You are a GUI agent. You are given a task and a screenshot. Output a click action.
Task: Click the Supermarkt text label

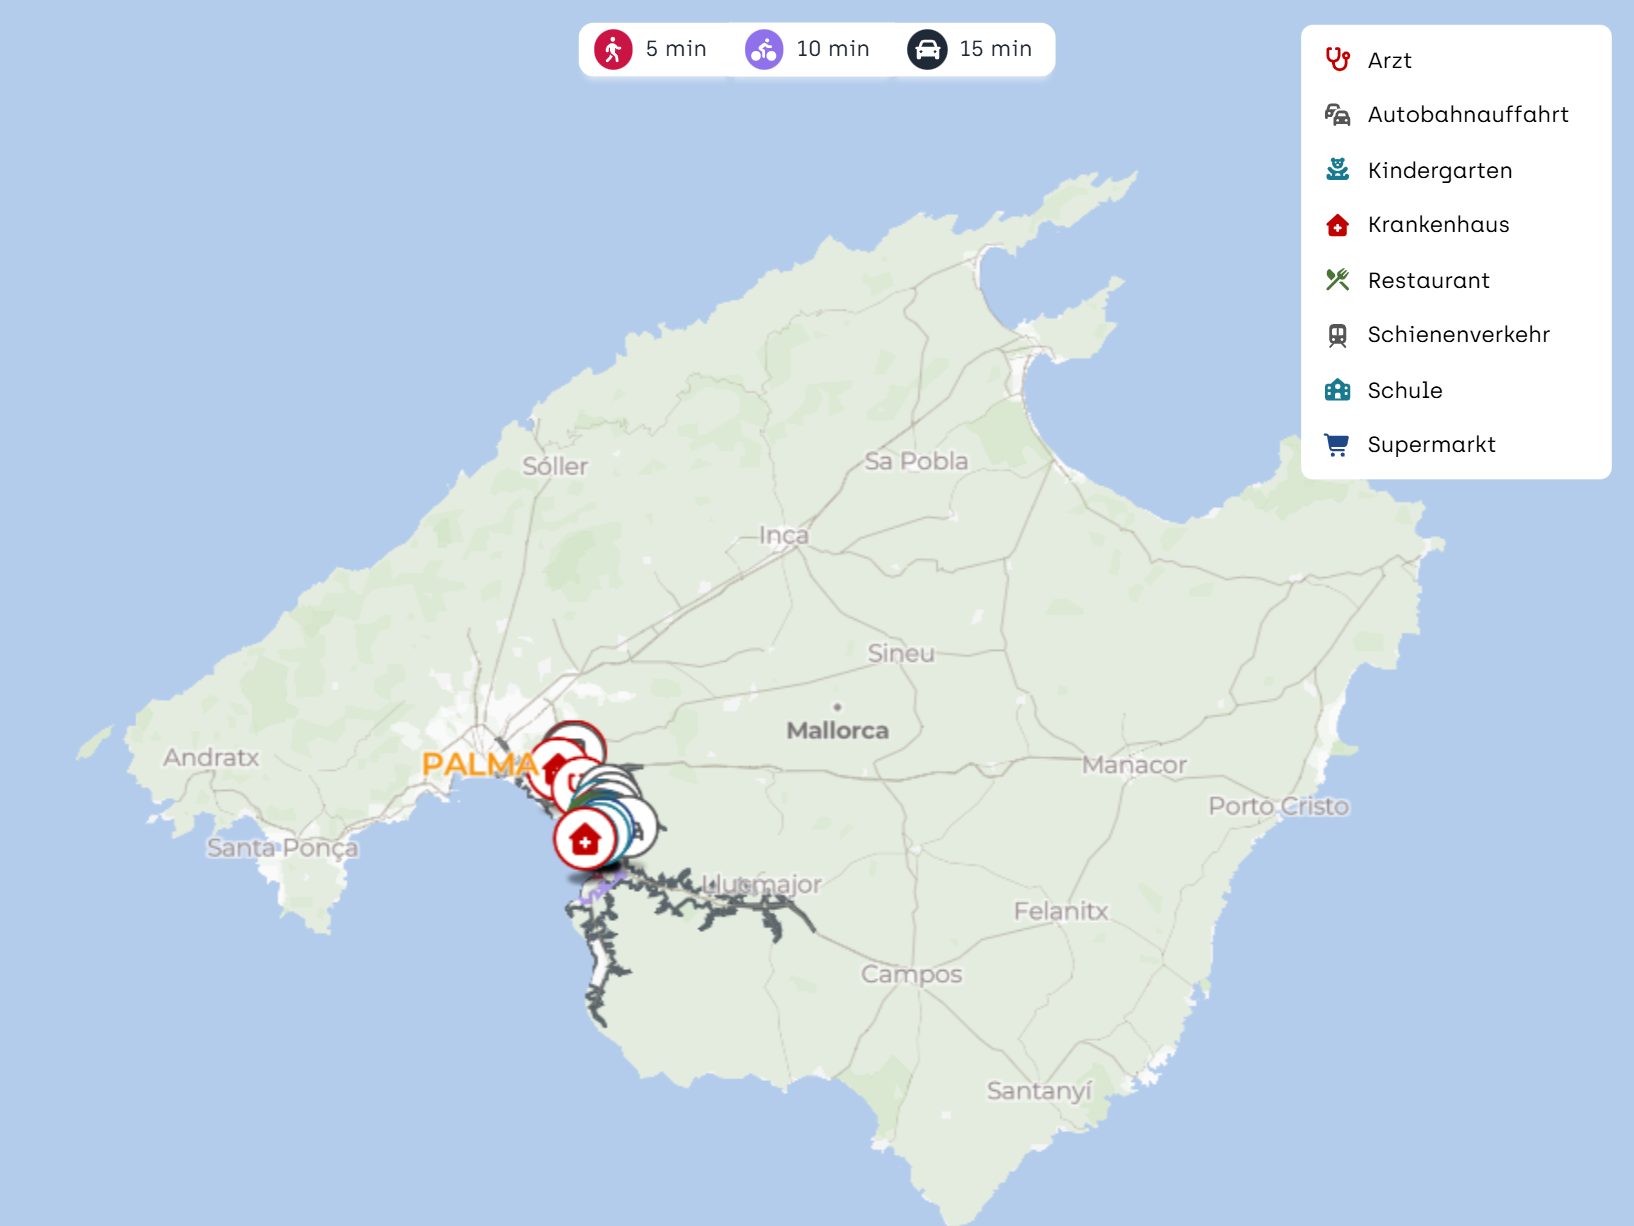click(1431, 445)
